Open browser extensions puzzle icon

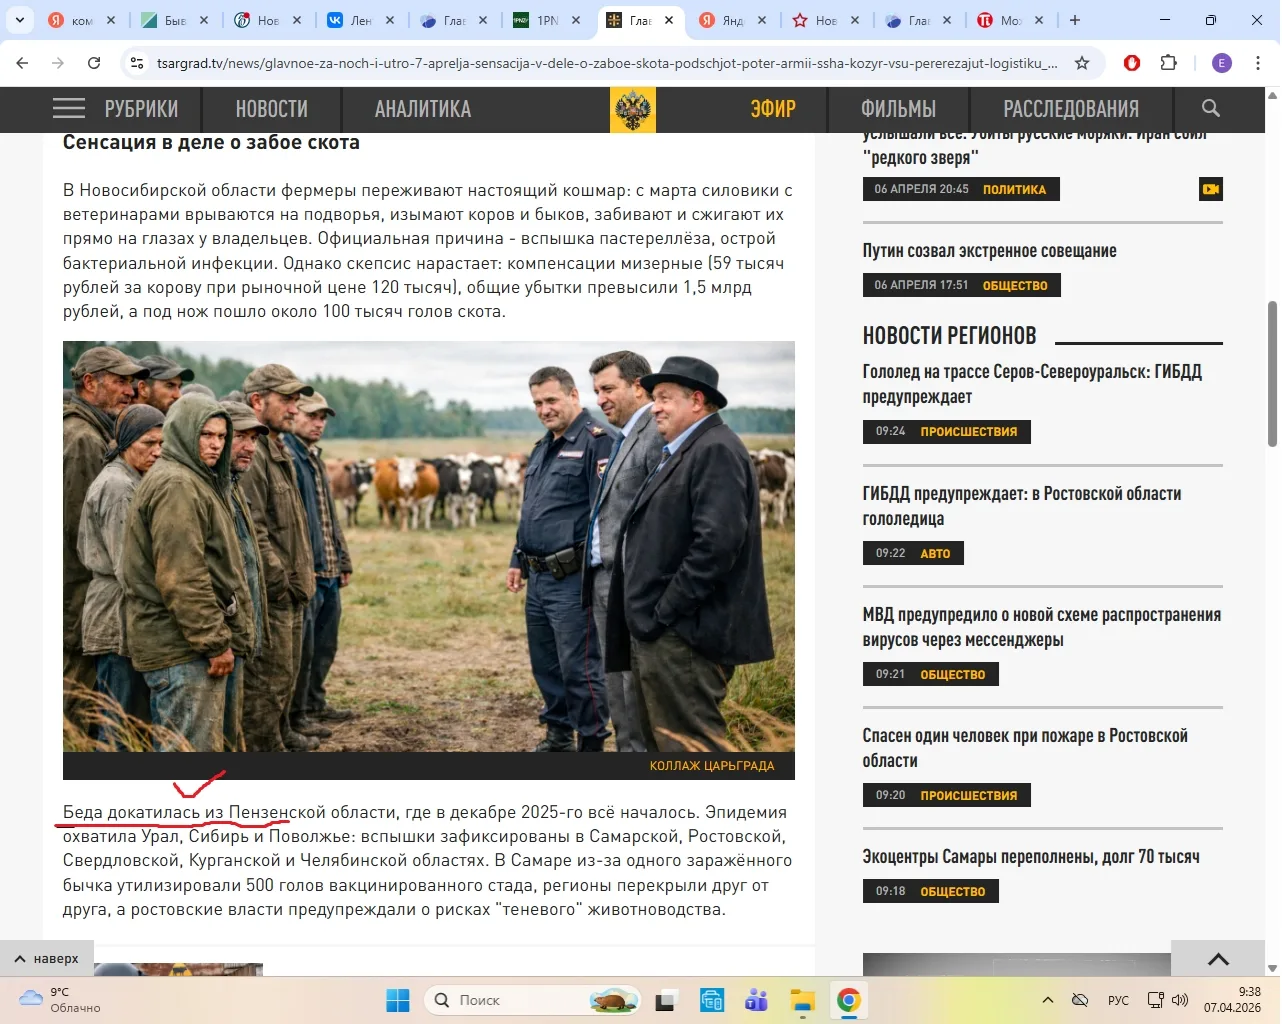pyautogui.click(x=1168, y=63)
